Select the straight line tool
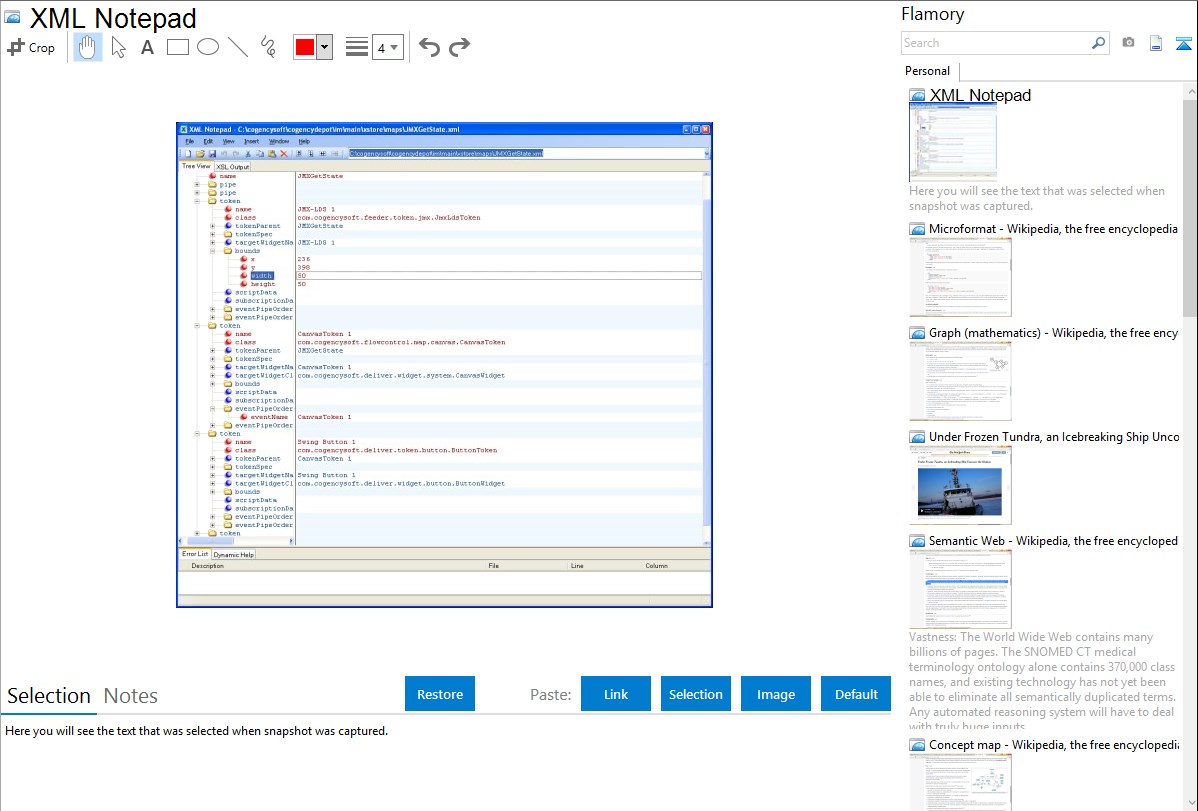Image resolution: width=1198 pixels, height=811 pixels. (238, 47)
